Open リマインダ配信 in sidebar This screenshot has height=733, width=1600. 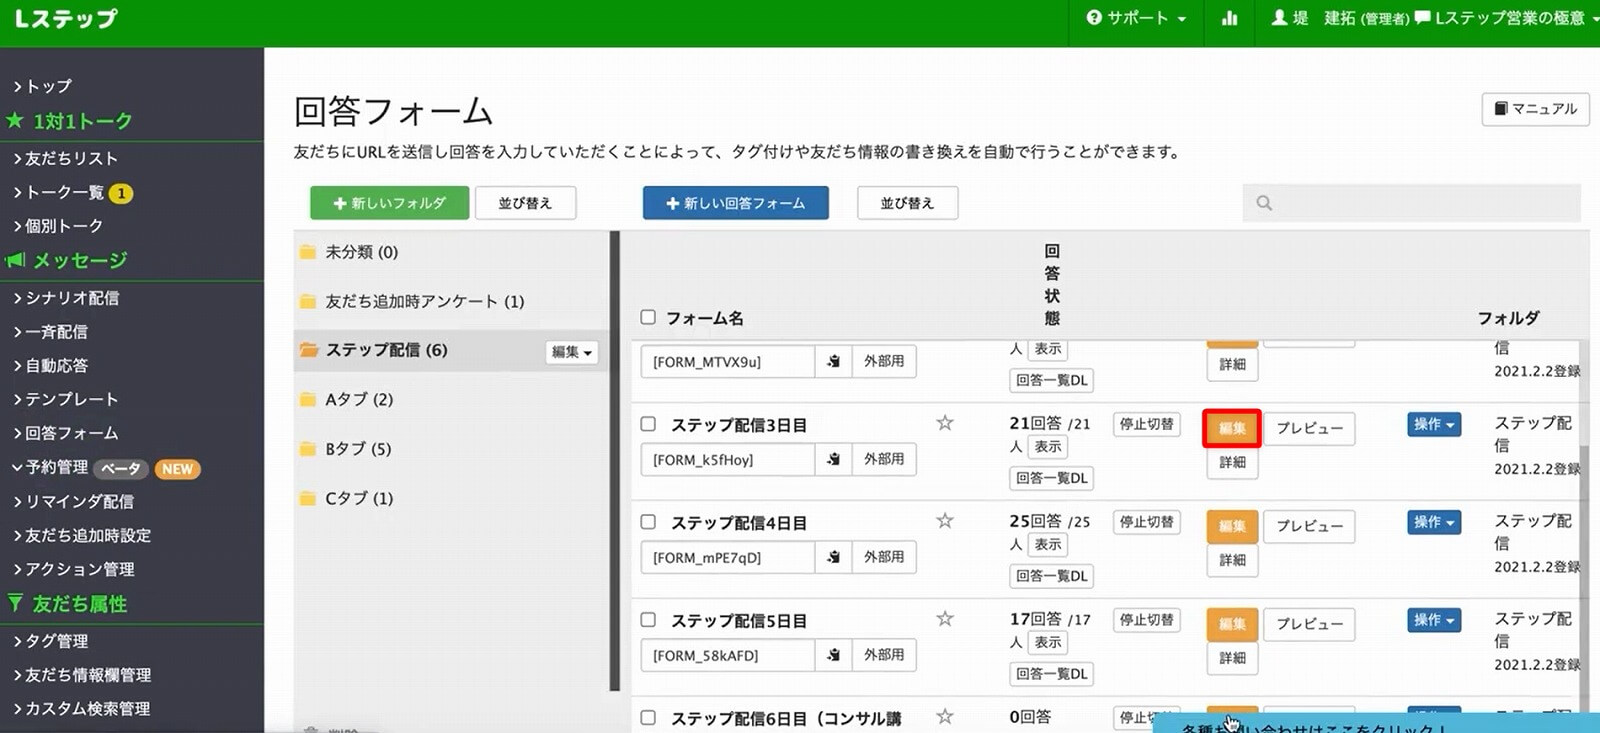pos(72,501)
